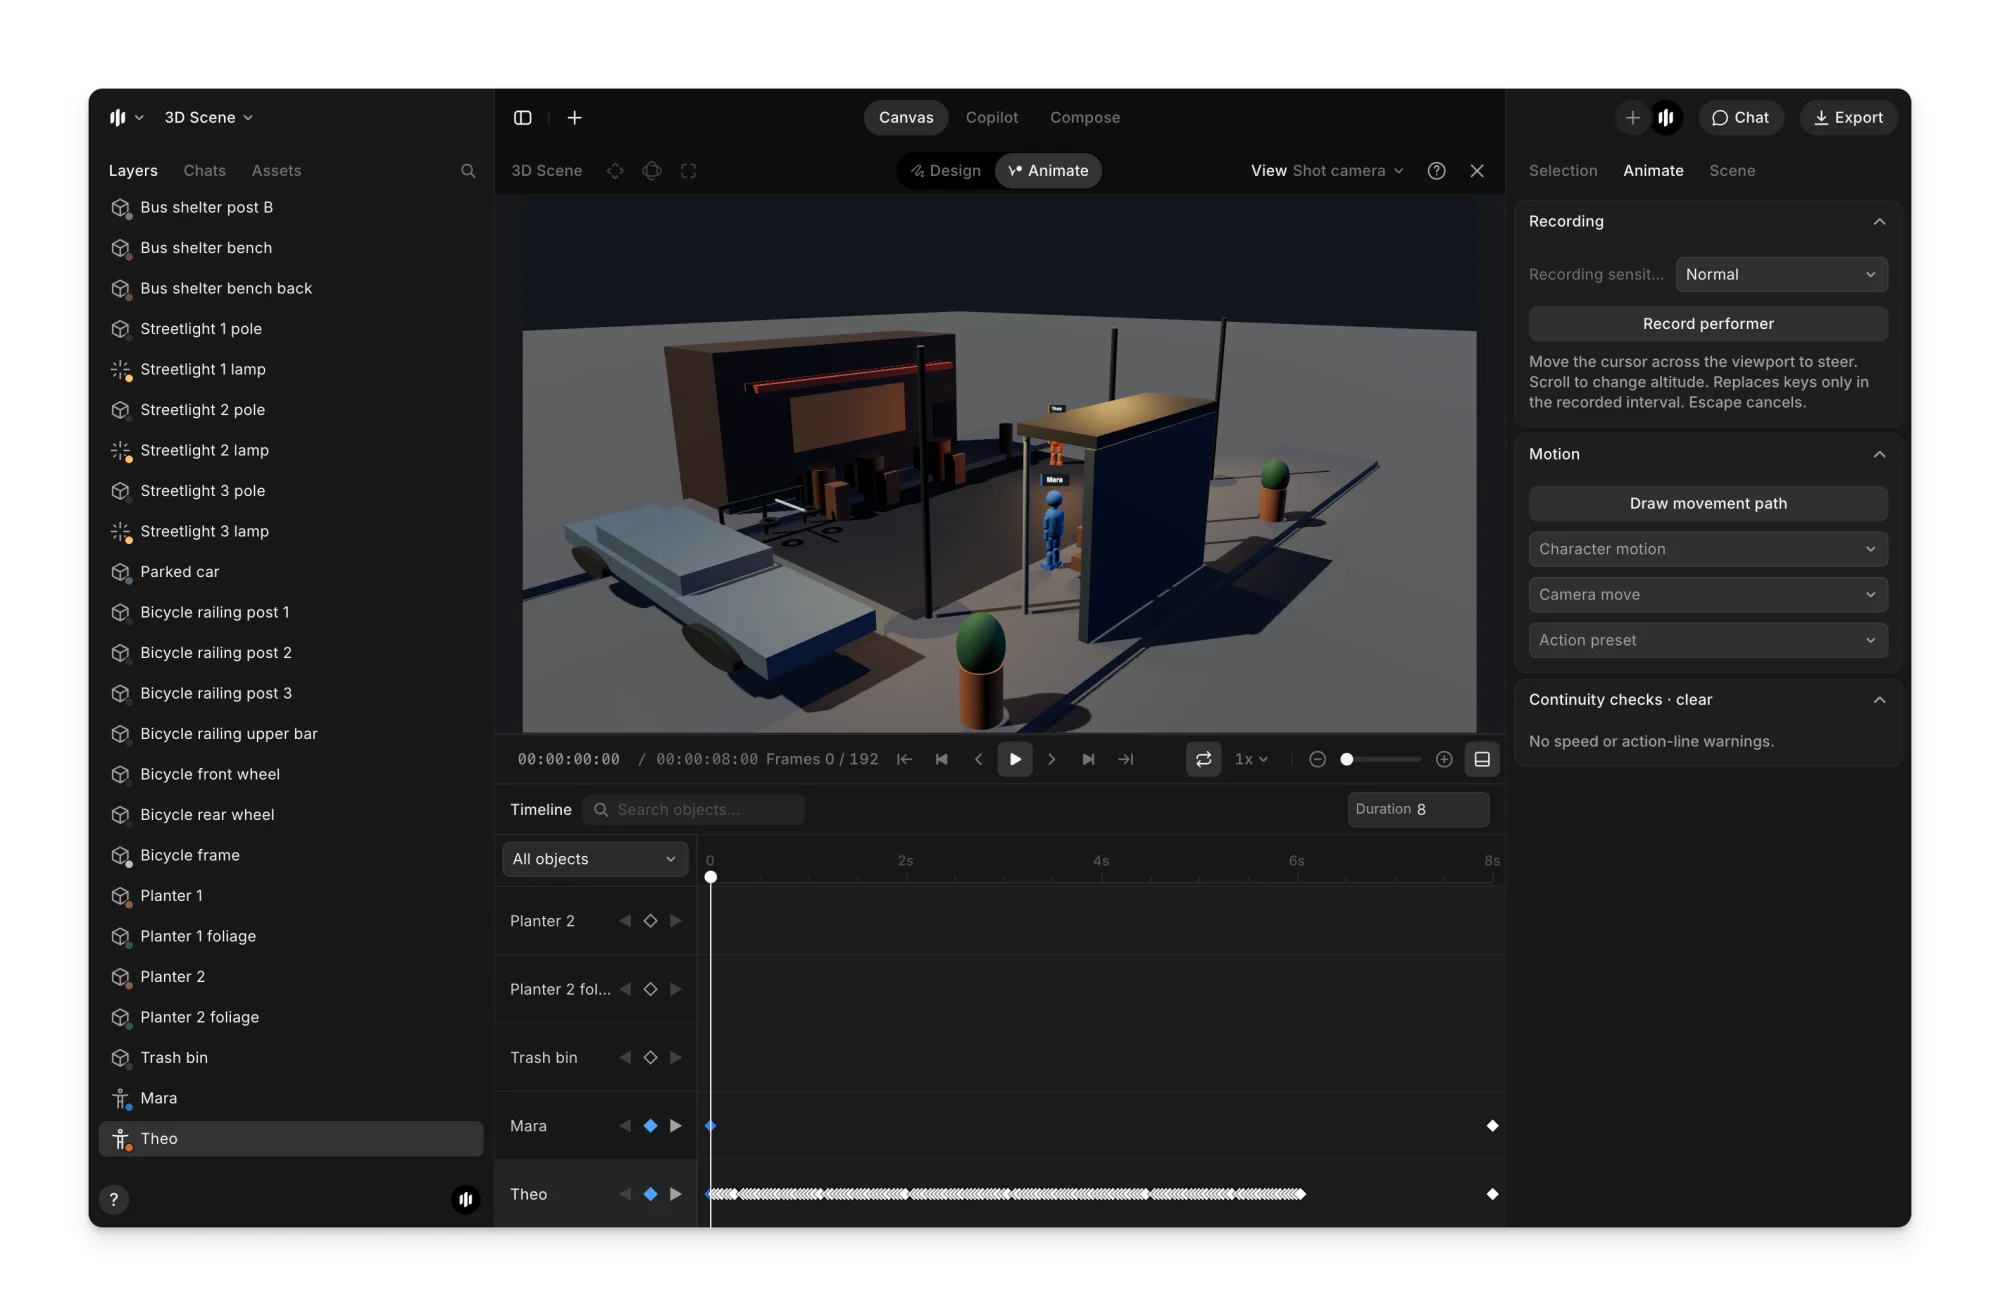Zoom out the timeline
The image size is (2000, 1316).
pyautogui.click(x=1317, y=760)
